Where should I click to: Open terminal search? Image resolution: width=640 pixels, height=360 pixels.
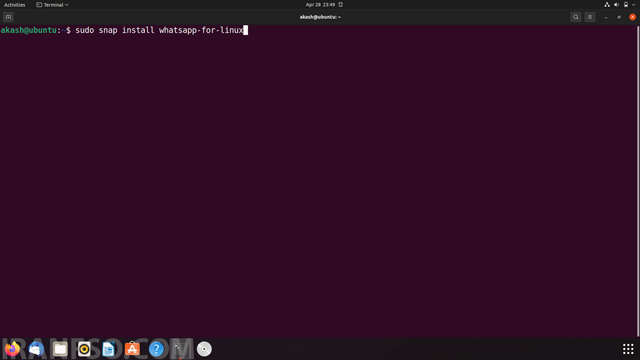pyautogui.click(x=576, y=17)
